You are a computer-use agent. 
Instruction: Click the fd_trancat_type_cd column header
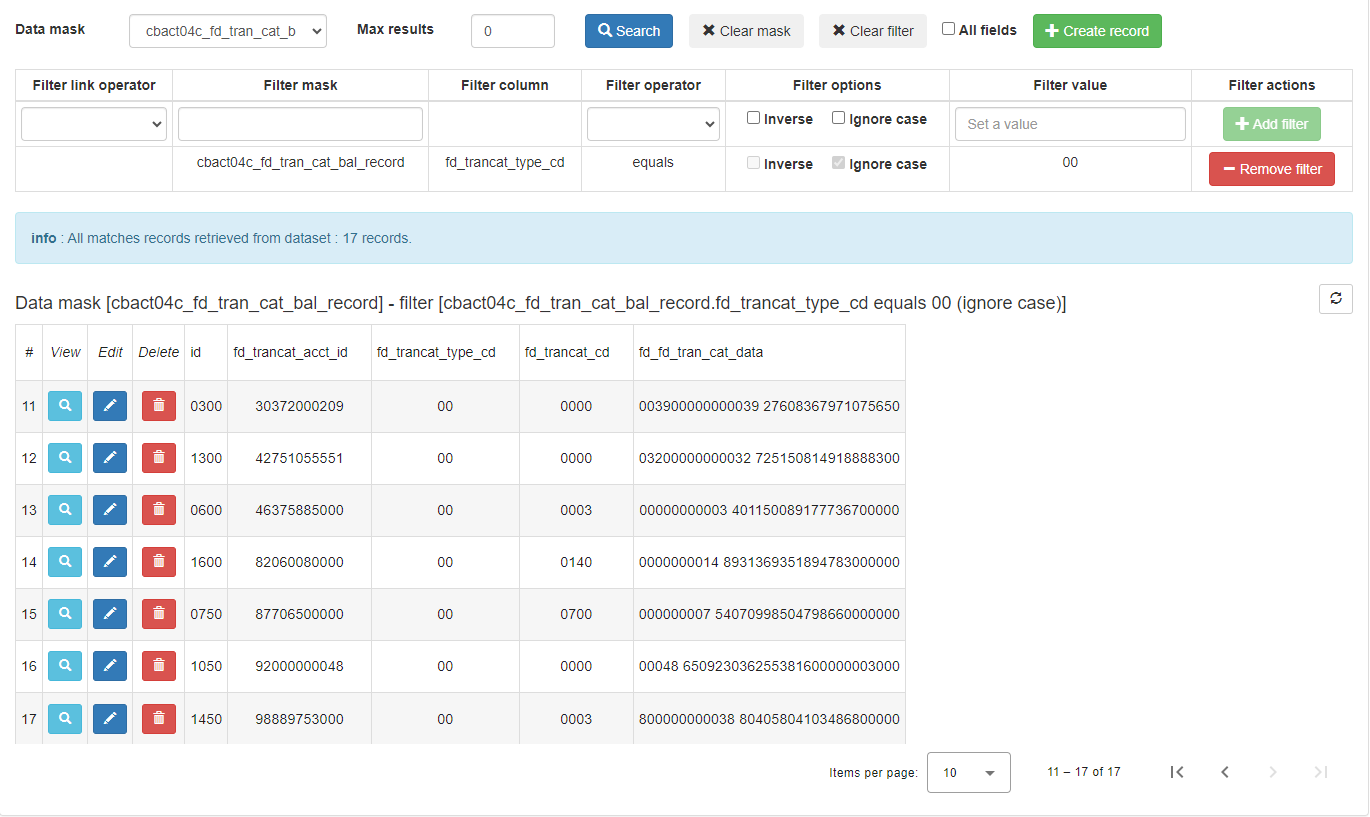tap(445, 352)
